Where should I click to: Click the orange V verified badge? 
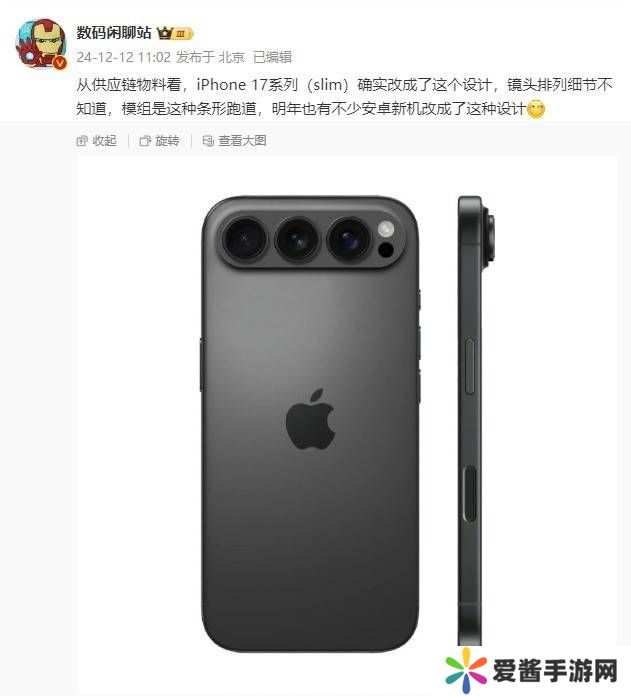point(60,63)
